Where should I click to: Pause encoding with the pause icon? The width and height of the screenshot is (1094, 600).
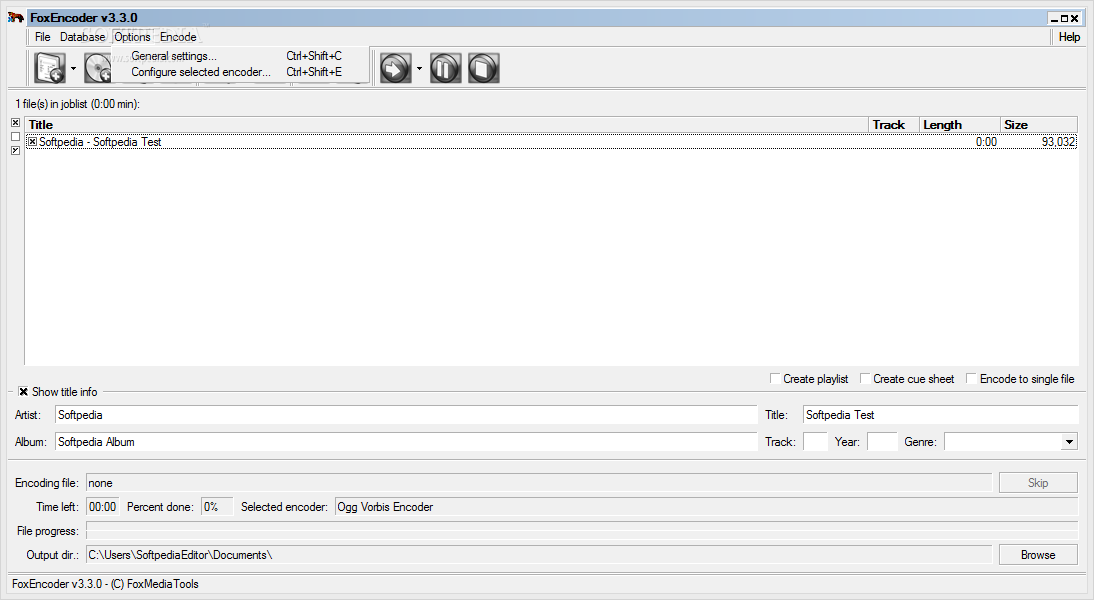pos(445,68)
